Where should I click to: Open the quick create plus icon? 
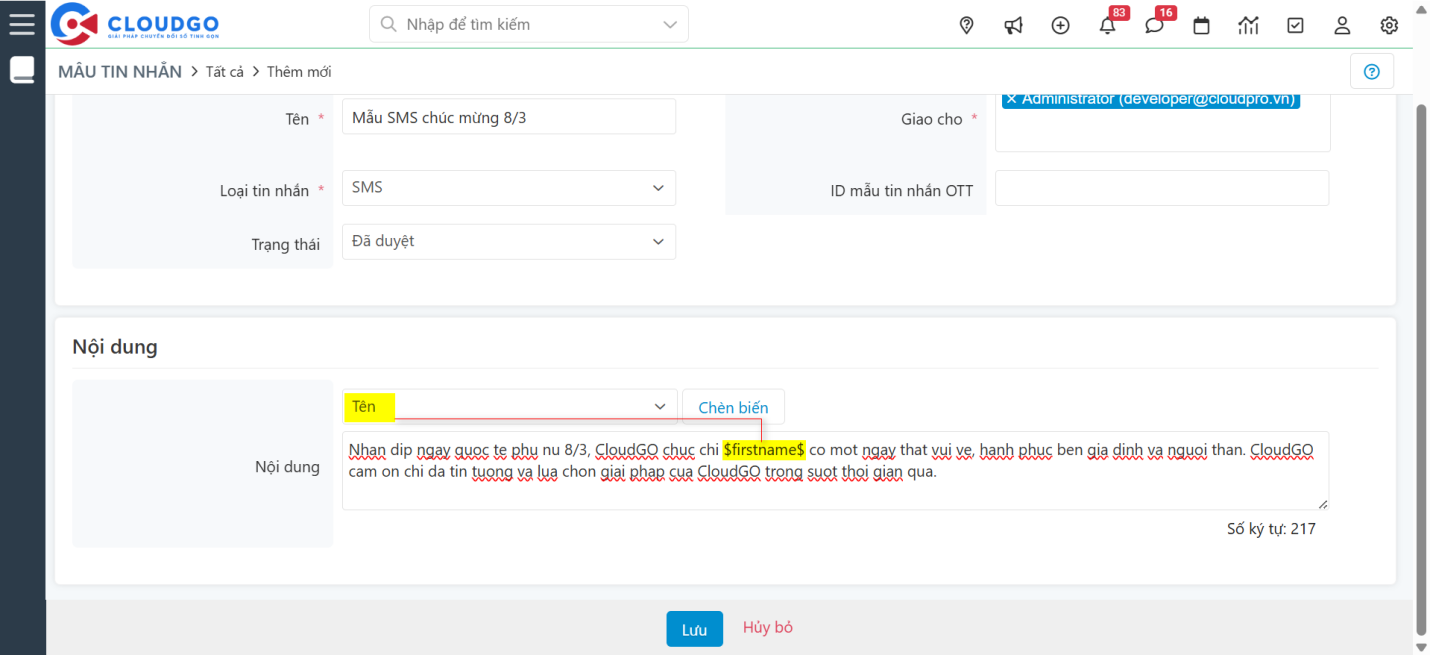(x=1060, y=25)
